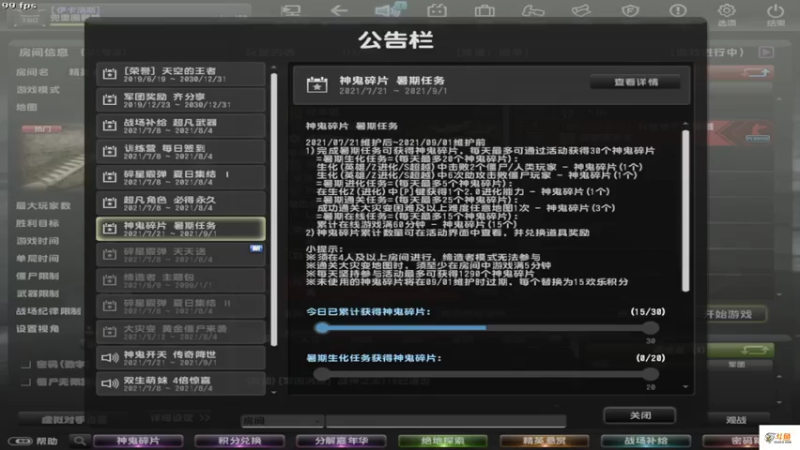
Task: Select 碎星银弹 夏日集结 I announcement
Action: click(181, 177)
